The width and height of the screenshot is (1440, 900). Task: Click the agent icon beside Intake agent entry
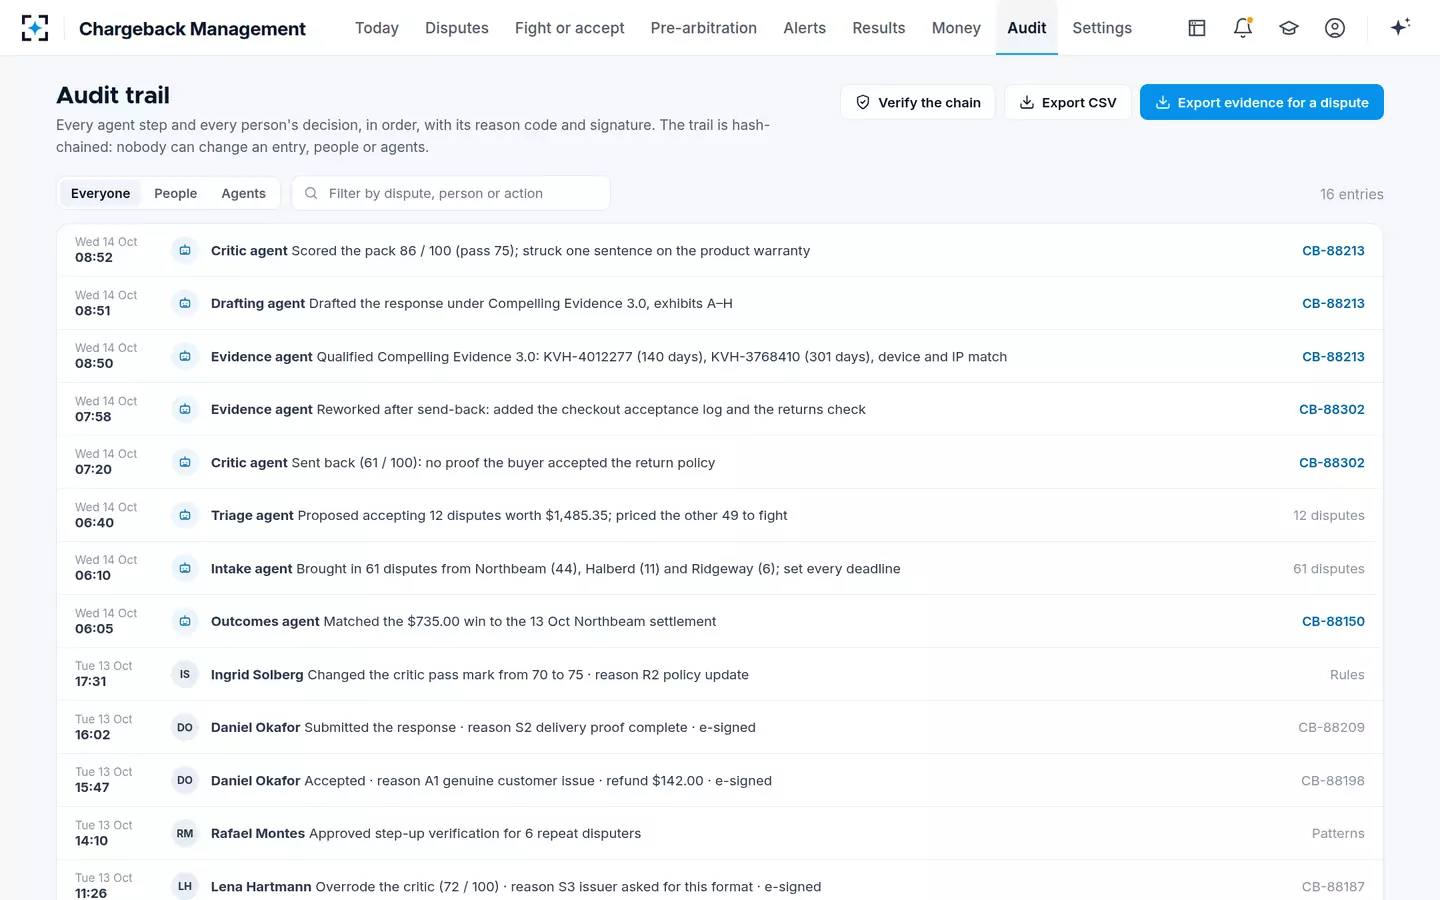coord(185,568)
